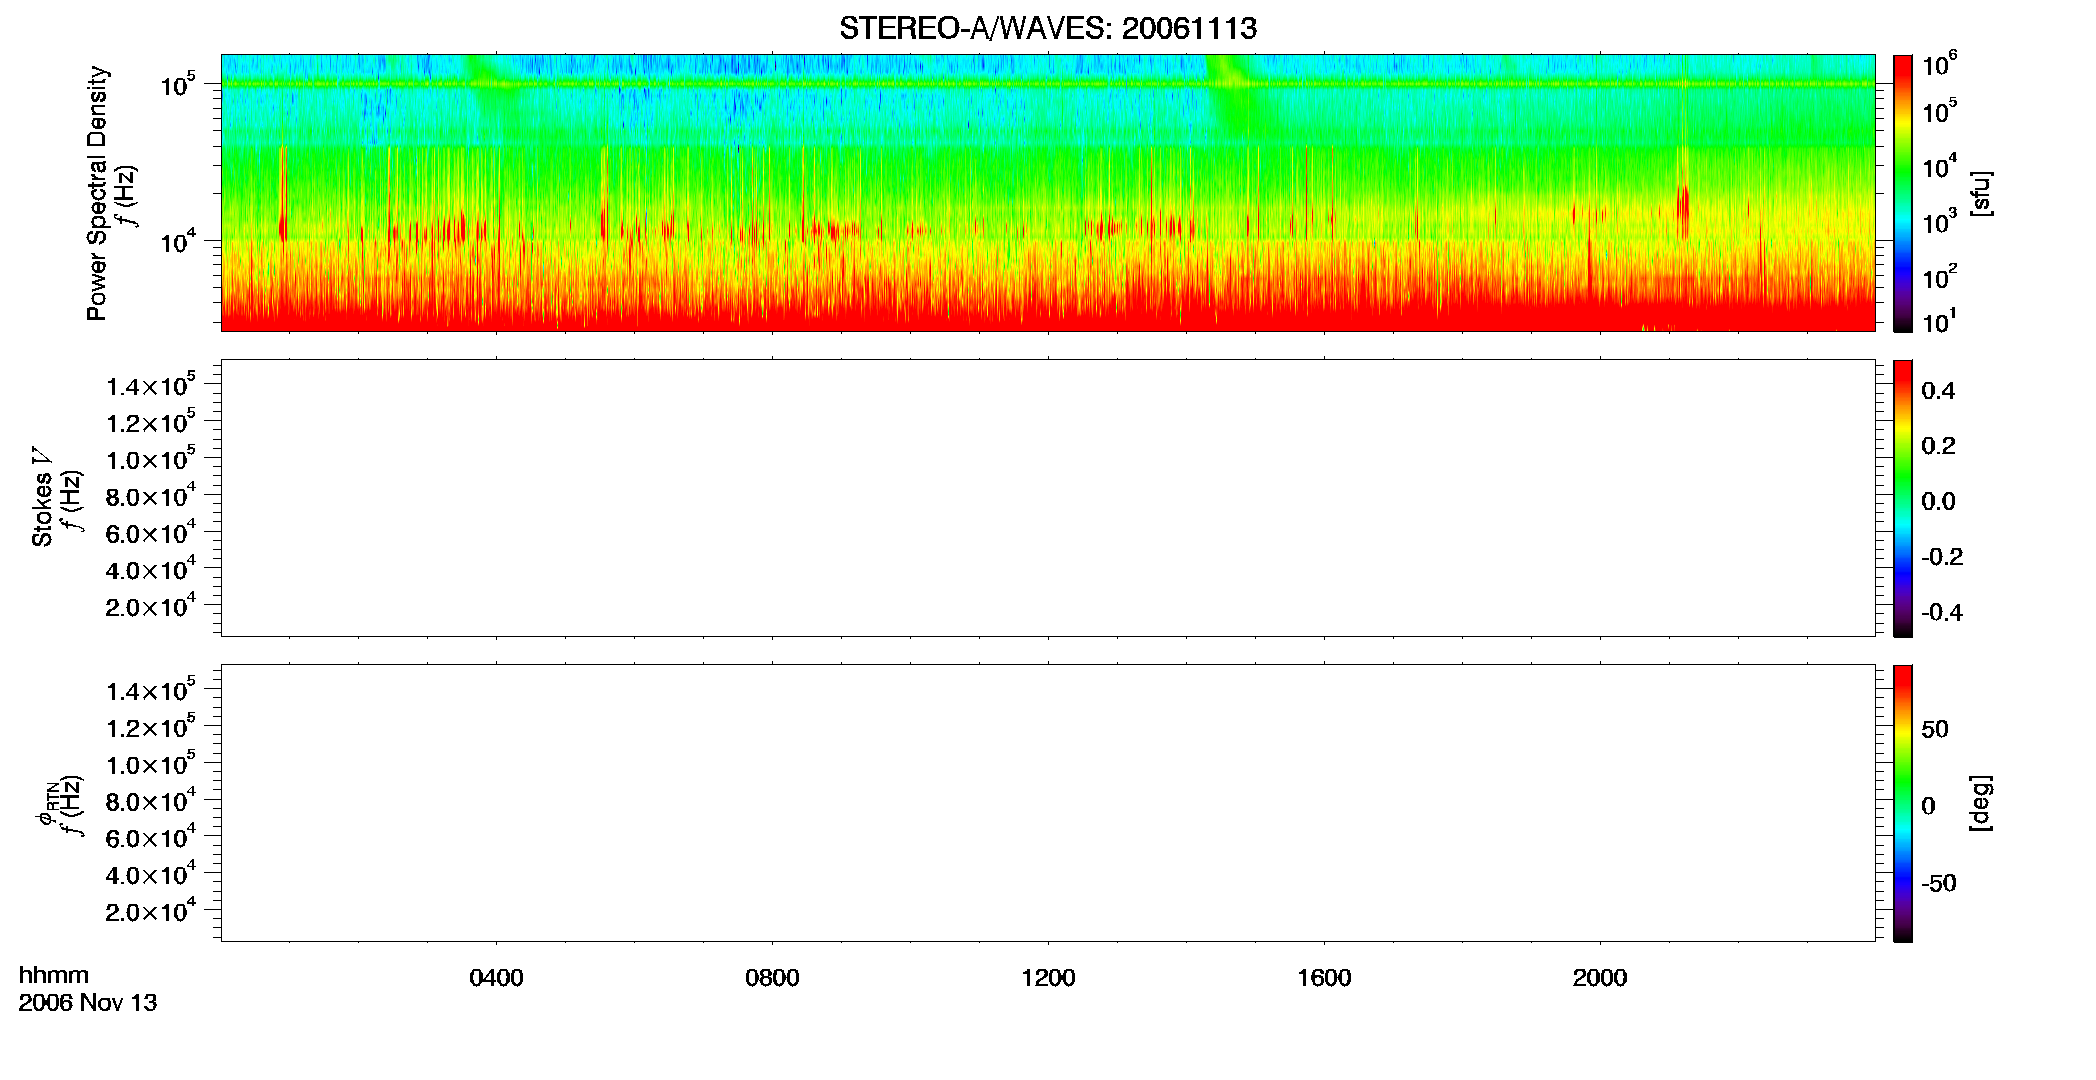Click the [deg] units label
The height and width of the screenshot is (1080, 2096).
tap(1982, 803)
